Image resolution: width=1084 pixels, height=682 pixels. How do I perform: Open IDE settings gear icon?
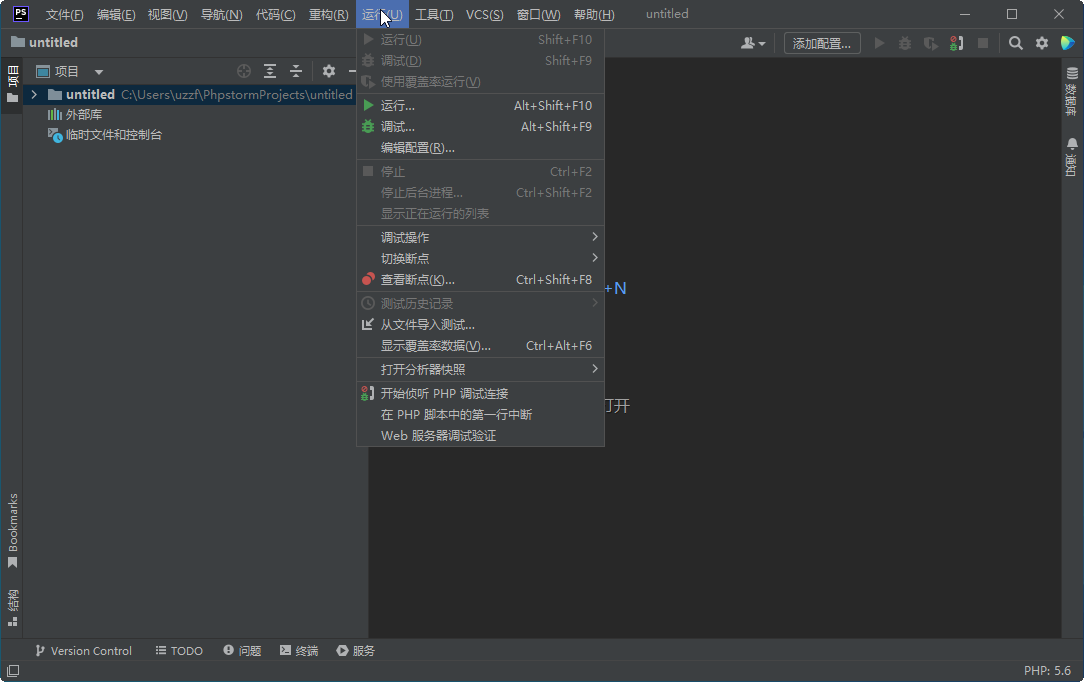click(1042, 44)
